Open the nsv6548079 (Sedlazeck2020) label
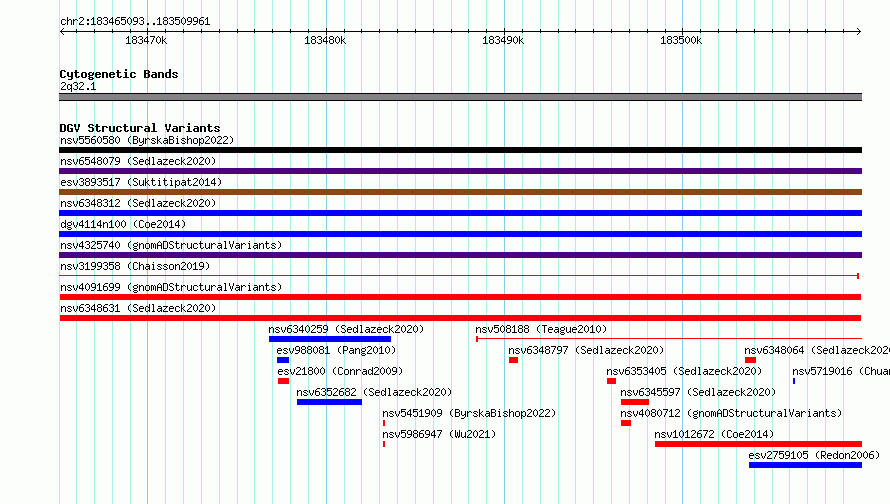The width and height of the screenshot is (890, 504). [138, 161]
